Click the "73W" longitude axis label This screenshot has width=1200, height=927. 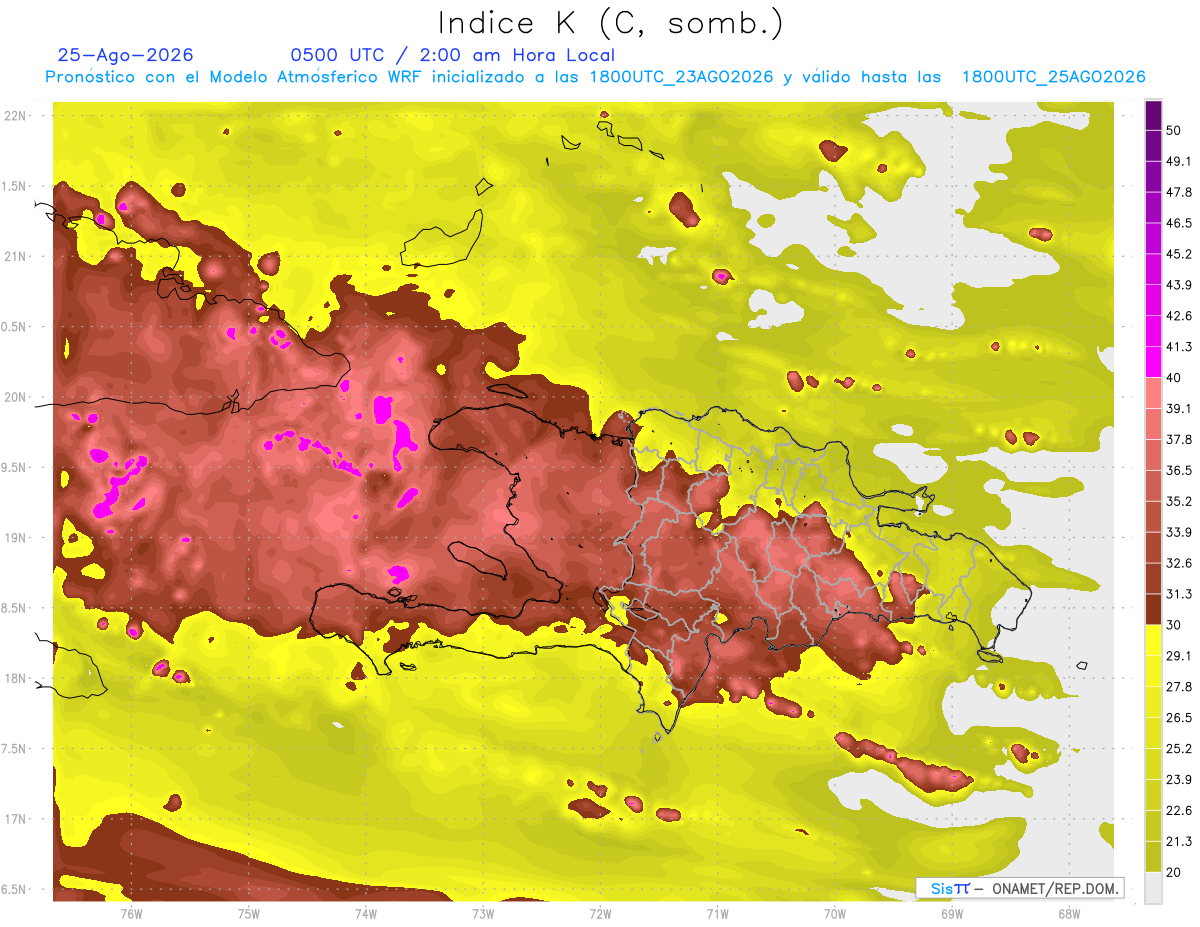pos(483,914)
